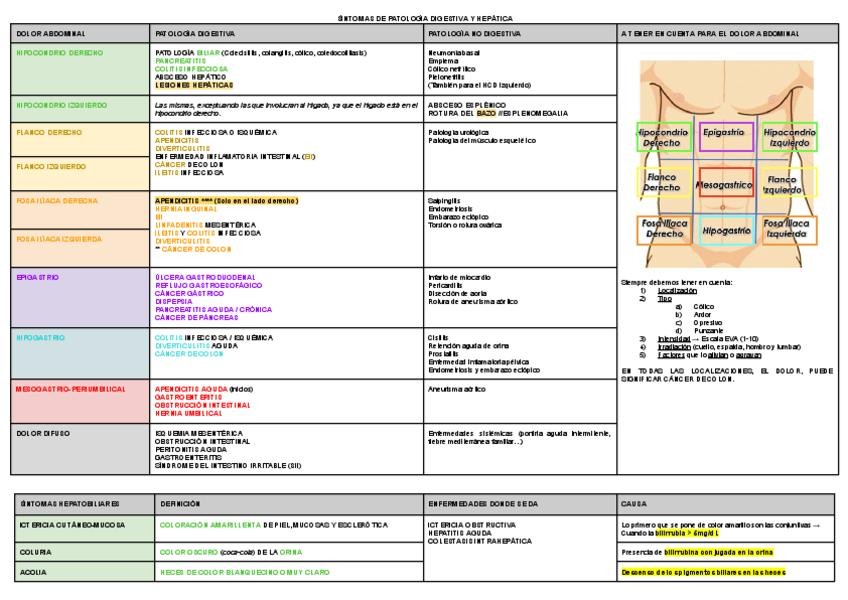This screenshot has height=600, width=848.
Task: Select the Hipocondrio Derecho box in the diagram
Action: click(662, 137)
